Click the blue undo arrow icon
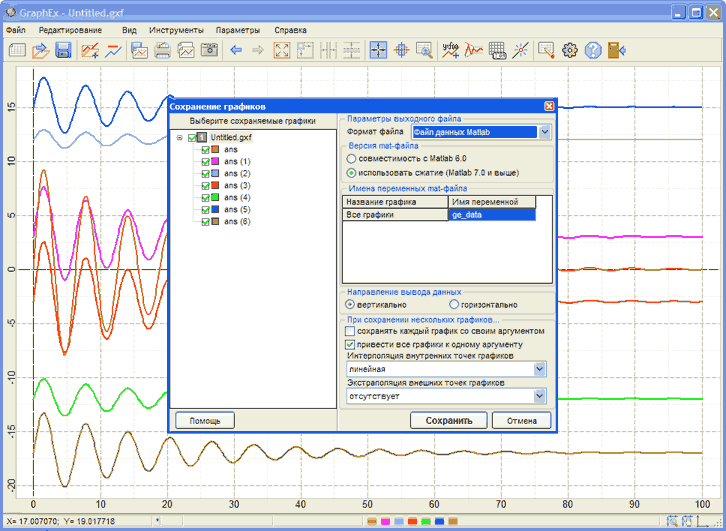Image resolution: width=726 pixels, height=531 pixels. click(x=236, y=50)
